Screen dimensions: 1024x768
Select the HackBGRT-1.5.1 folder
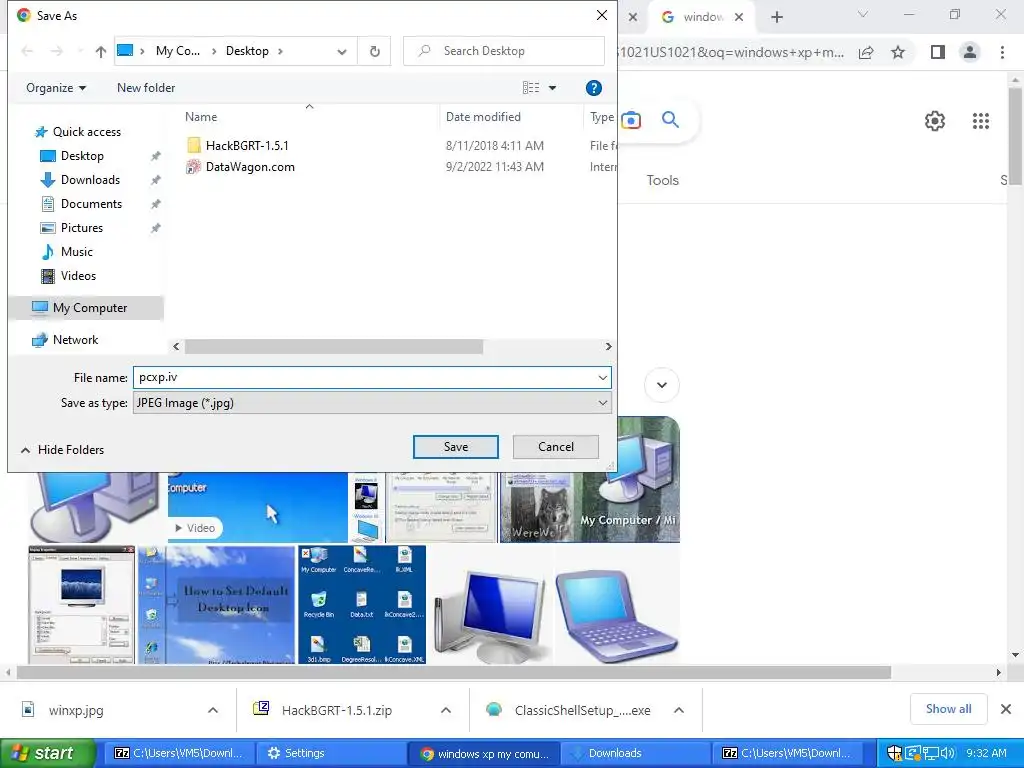(x=247, y=146)
